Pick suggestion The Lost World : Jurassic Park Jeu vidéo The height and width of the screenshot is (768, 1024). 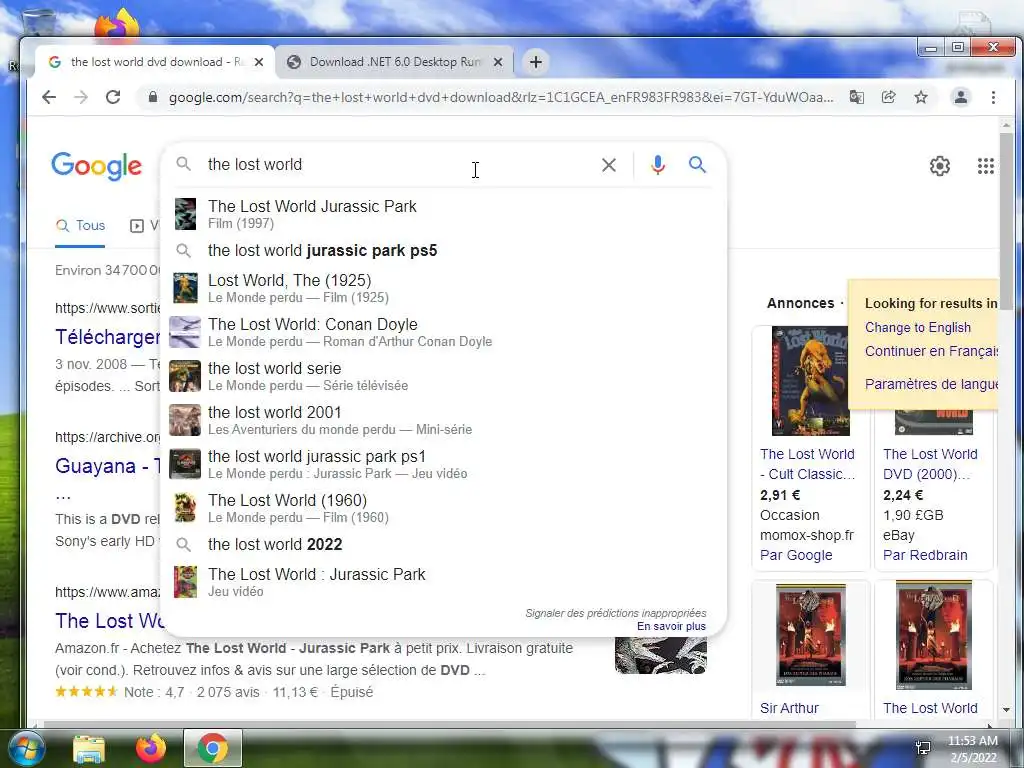[x=443, y=582]
